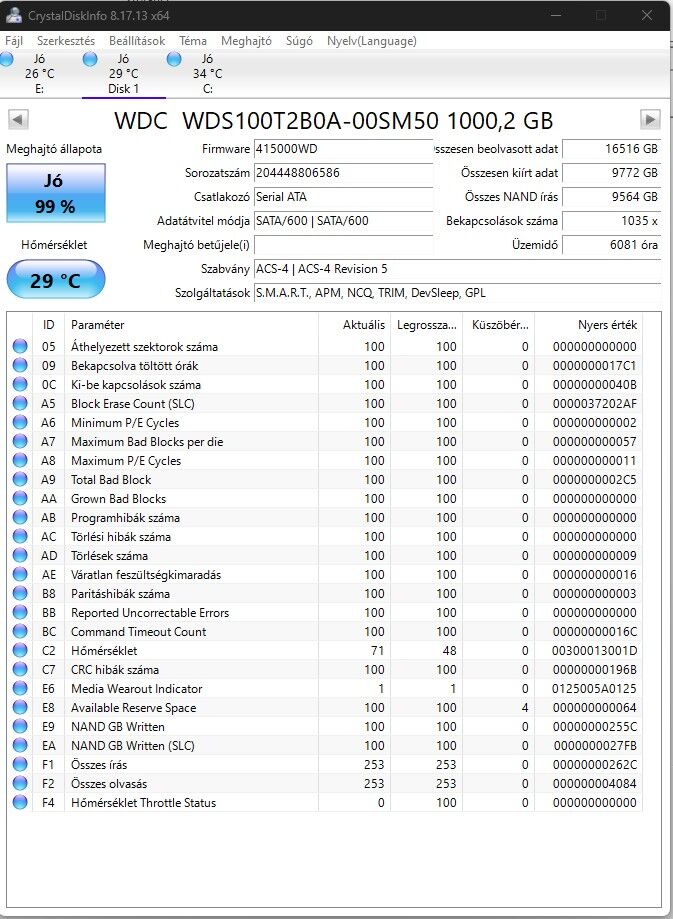Click status icon for C2 Hőmérséklet row
This screenshot has width=673, height=919.
20,651
